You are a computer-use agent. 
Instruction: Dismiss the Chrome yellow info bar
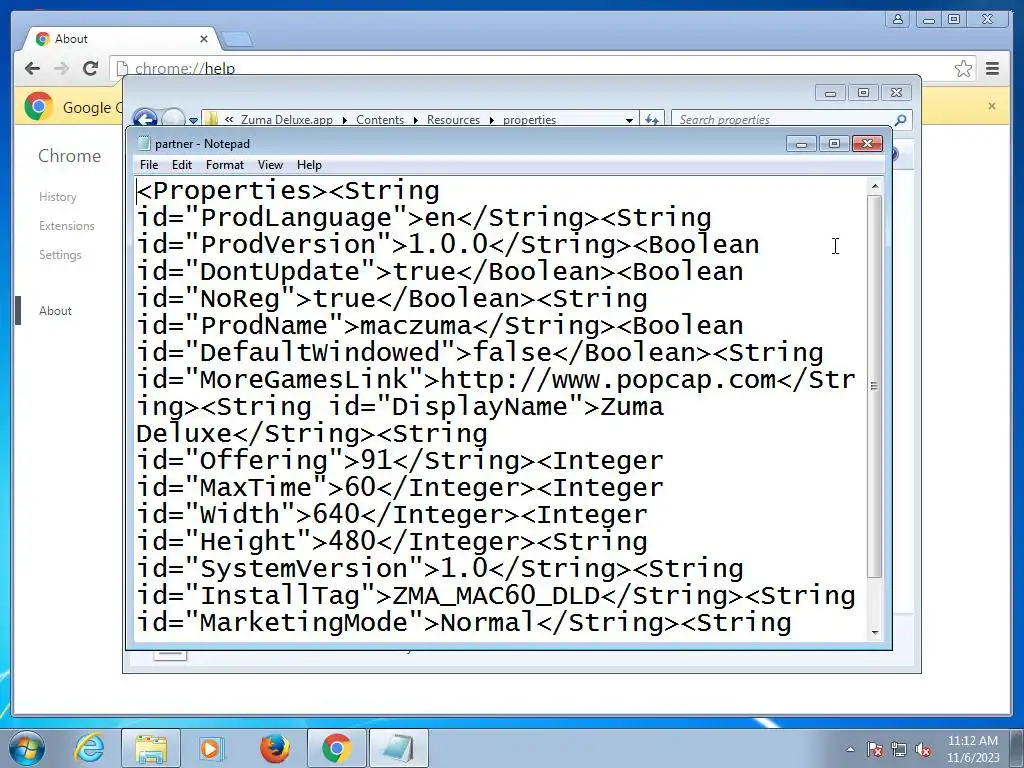click(992, 106)
